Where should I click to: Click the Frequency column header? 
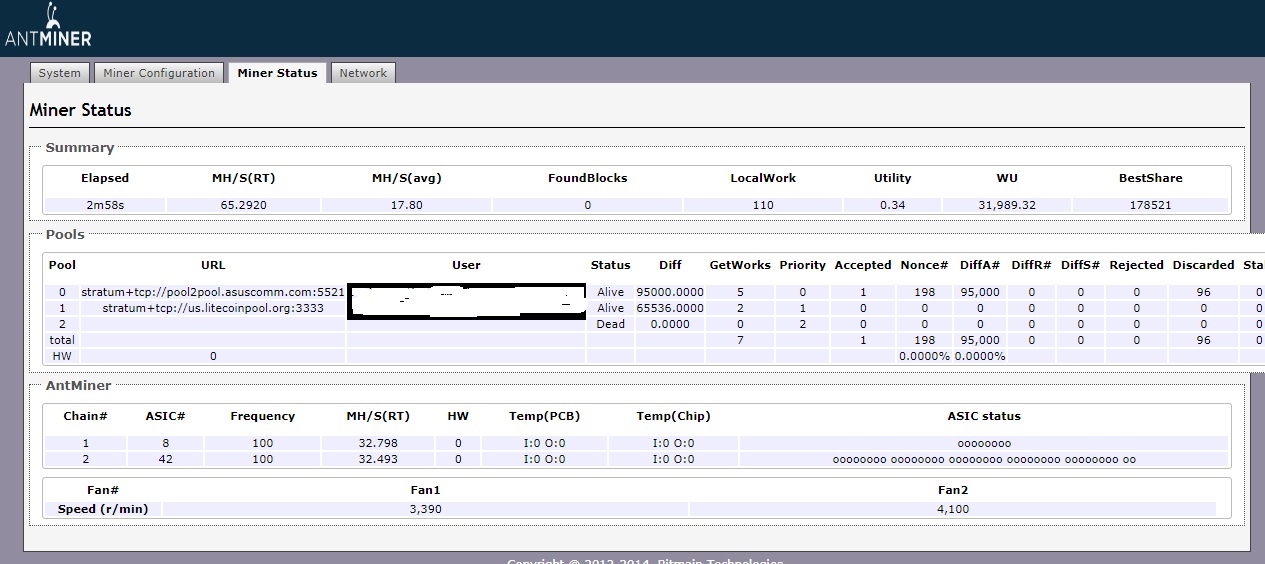click(x=262, y=416)
